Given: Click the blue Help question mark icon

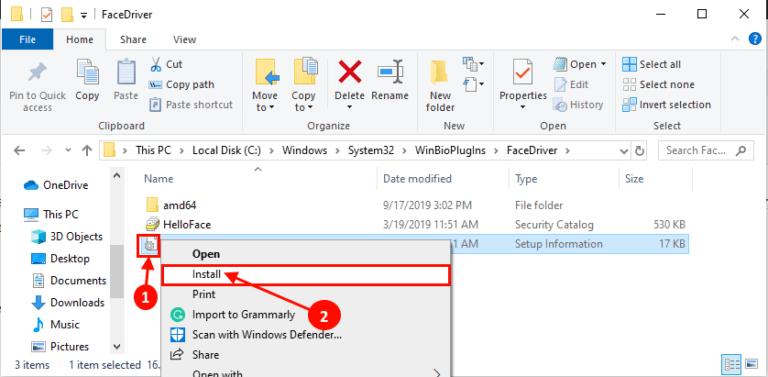Looking at the screenshot, I should [x=755, y=39].
